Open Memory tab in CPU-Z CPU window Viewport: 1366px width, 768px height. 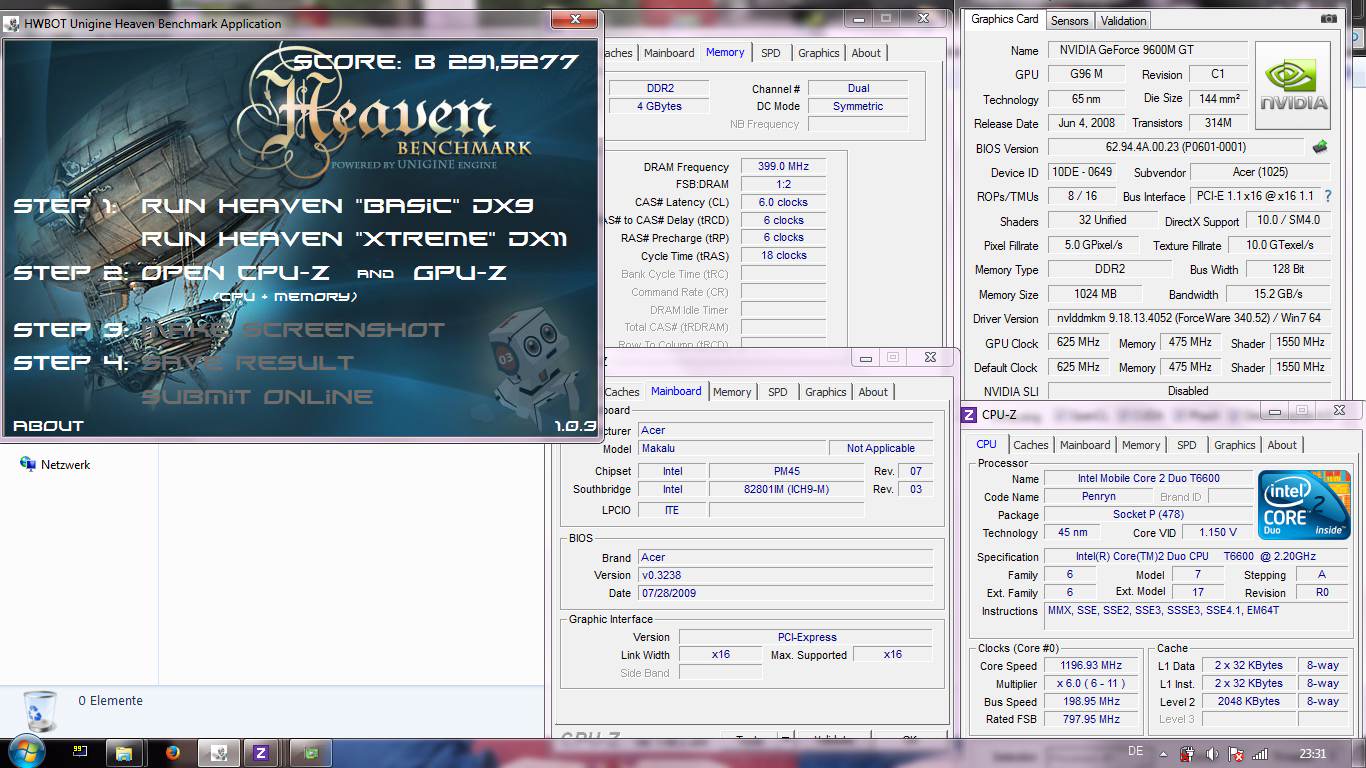click(x=1141, y=445)
